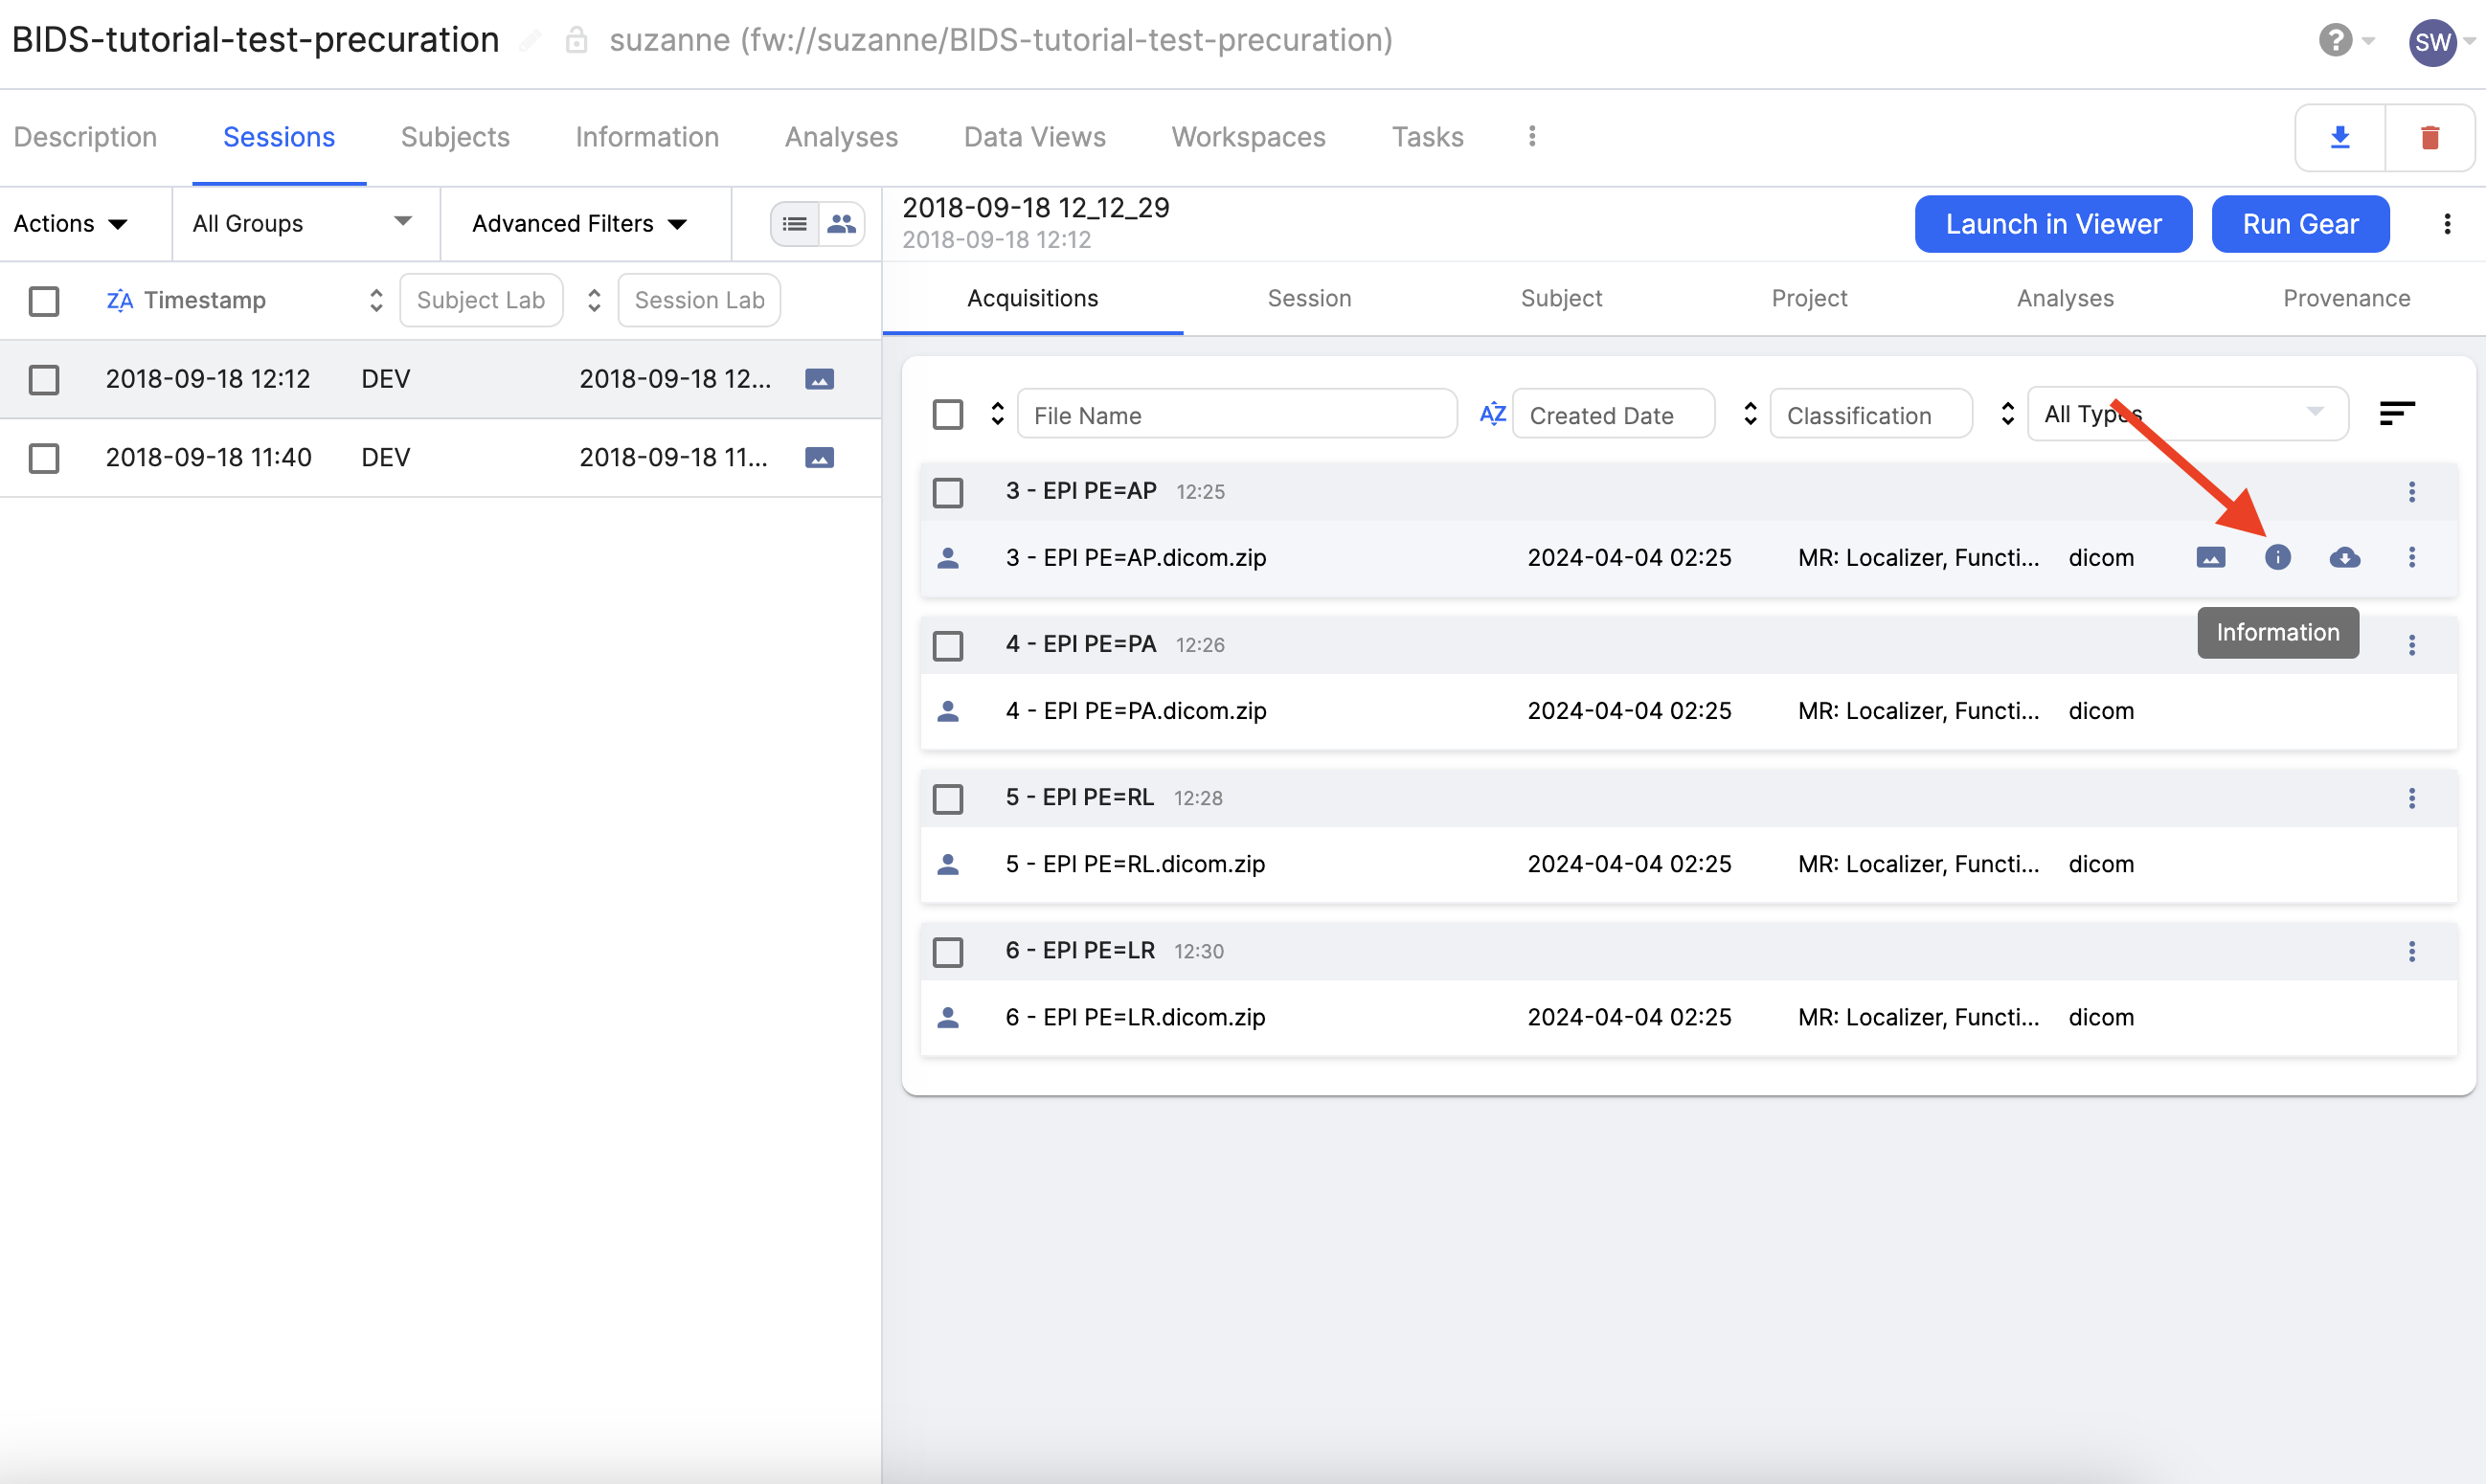
Task: Click the Timestamp ZA sort icon
Action: [x=119, y=300]
